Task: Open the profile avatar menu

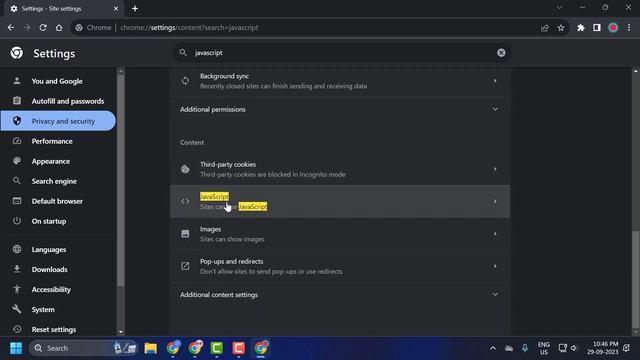Action: click(613, 28)
